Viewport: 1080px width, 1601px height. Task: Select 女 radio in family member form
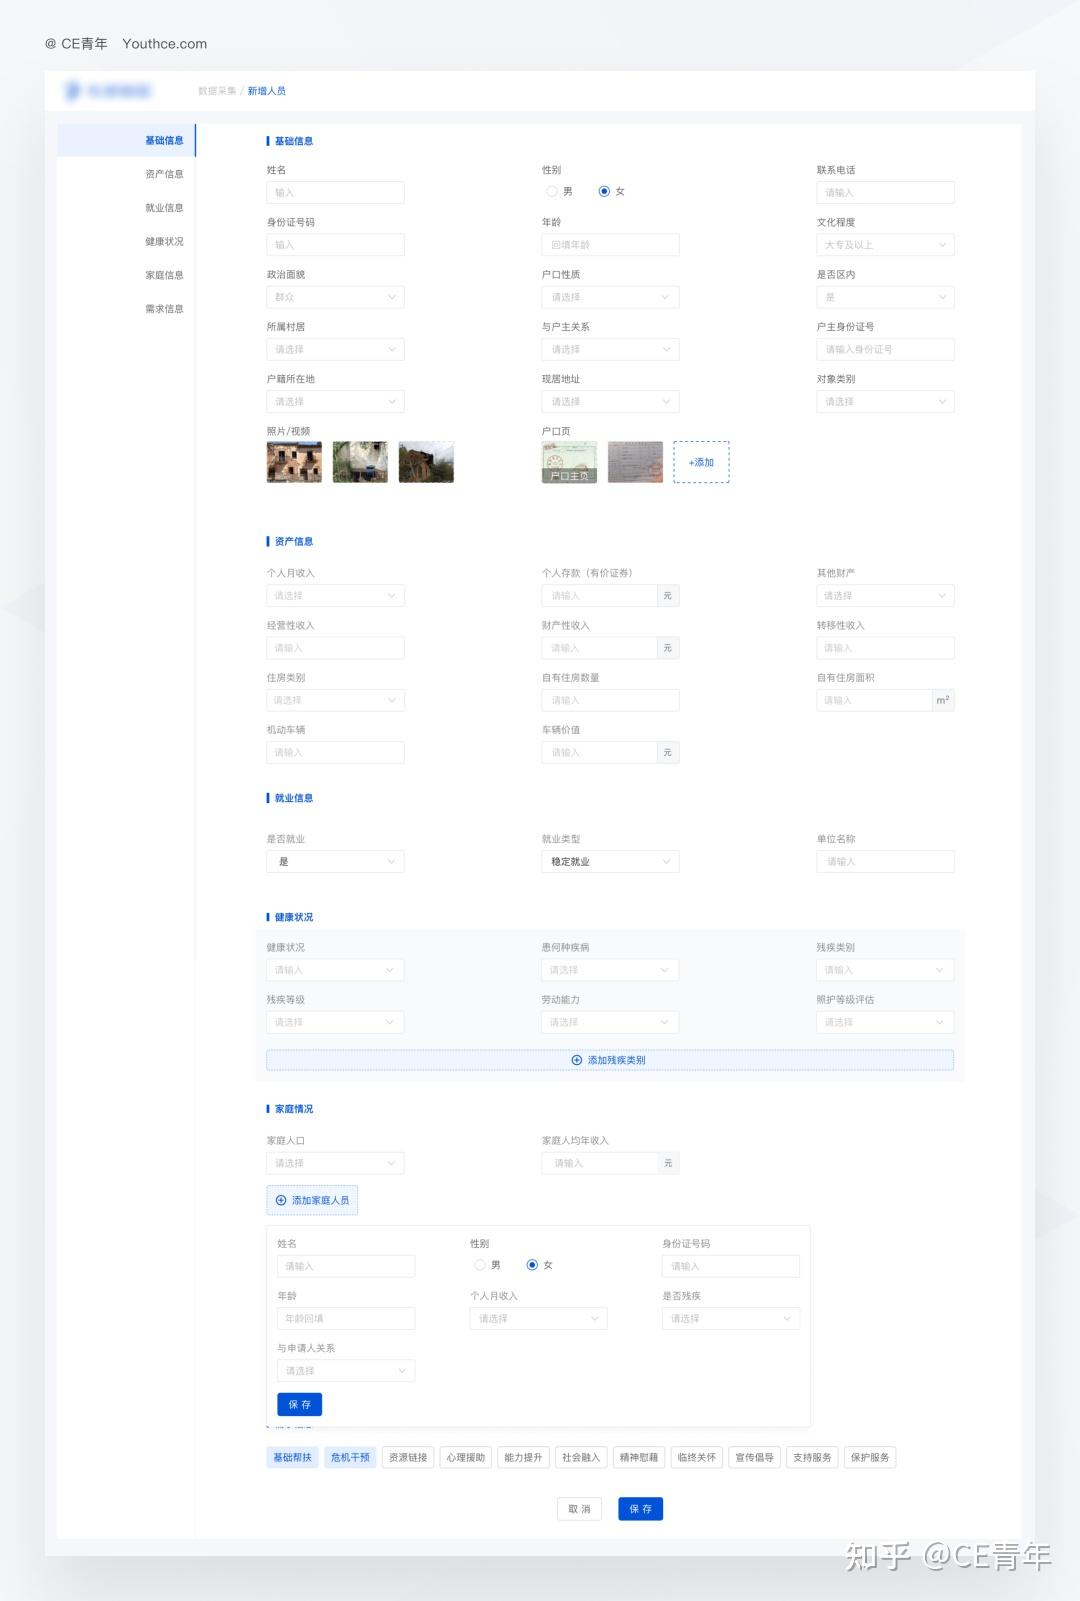tap(532, 1265)
